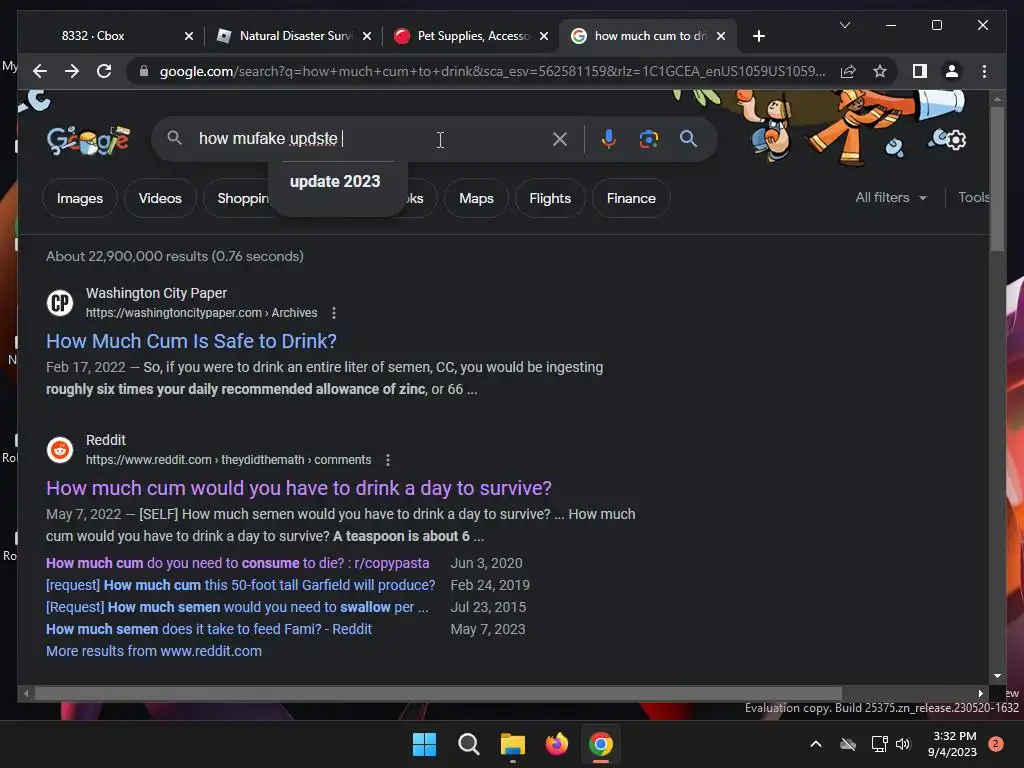Open Chrome three-dot menu

[984, 71]
